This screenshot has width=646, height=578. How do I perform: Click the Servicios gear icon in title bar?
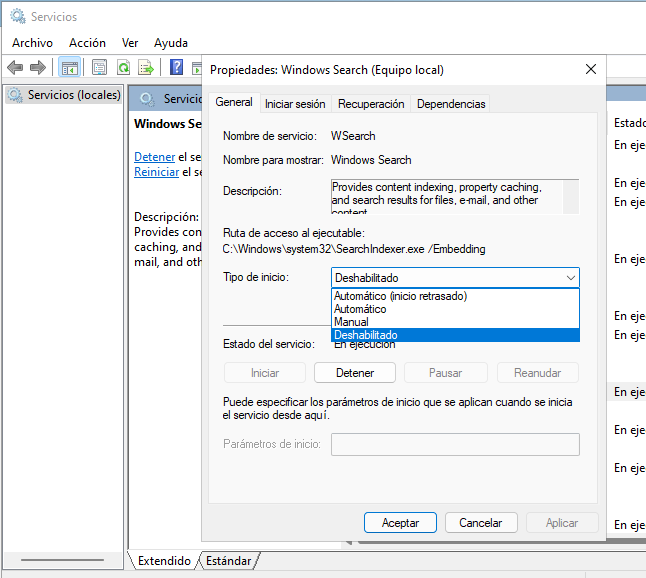coord(18,16)
